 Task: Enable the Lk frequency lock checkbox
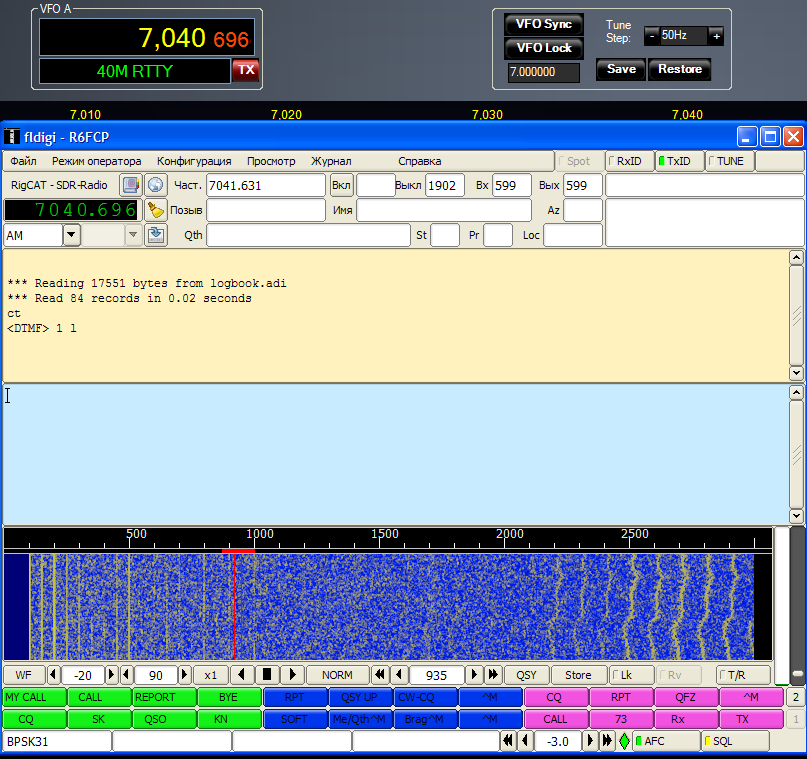click(630, 675)
